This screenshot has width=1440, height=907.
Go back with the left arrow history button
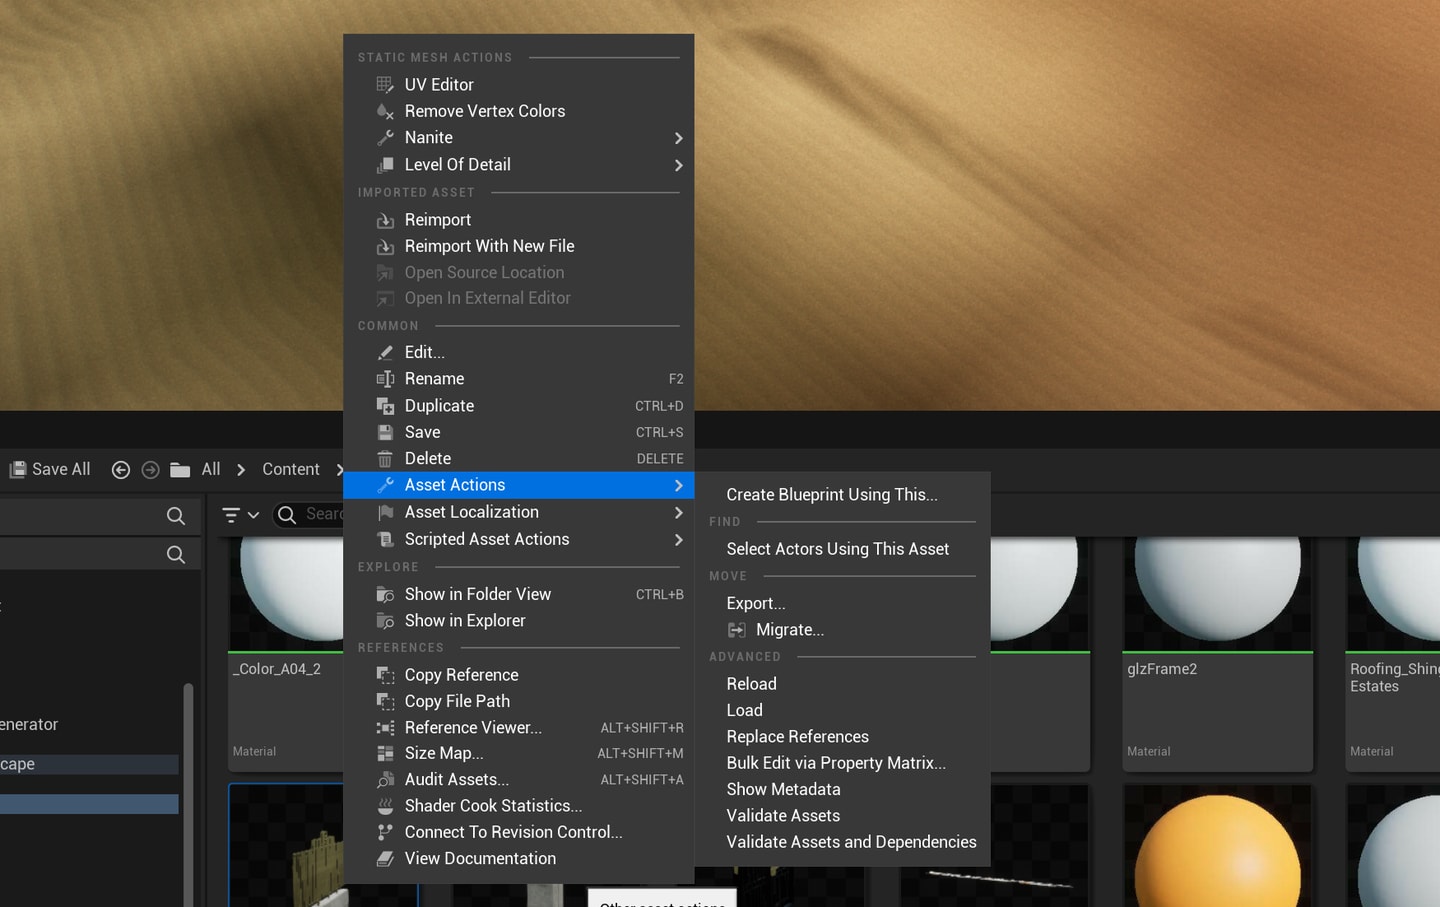point(121,470)
